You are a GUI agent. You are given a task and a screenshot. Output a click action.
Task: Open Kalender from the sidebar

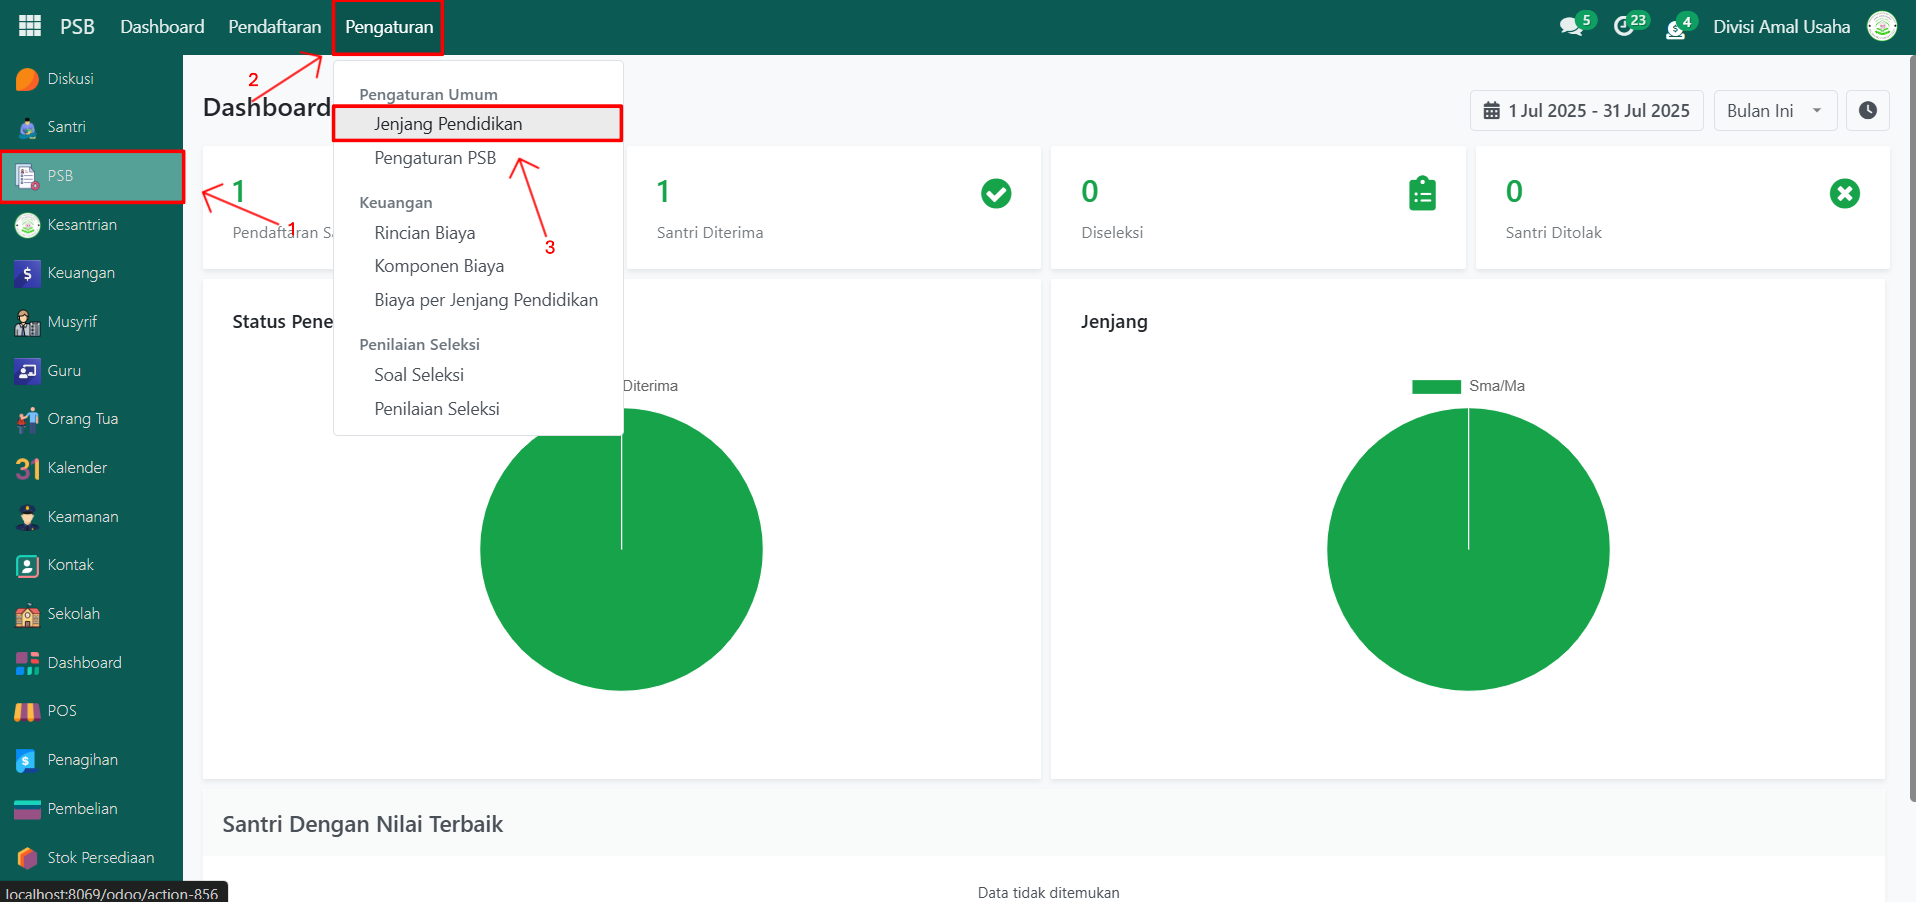click(x=28, y=468)
